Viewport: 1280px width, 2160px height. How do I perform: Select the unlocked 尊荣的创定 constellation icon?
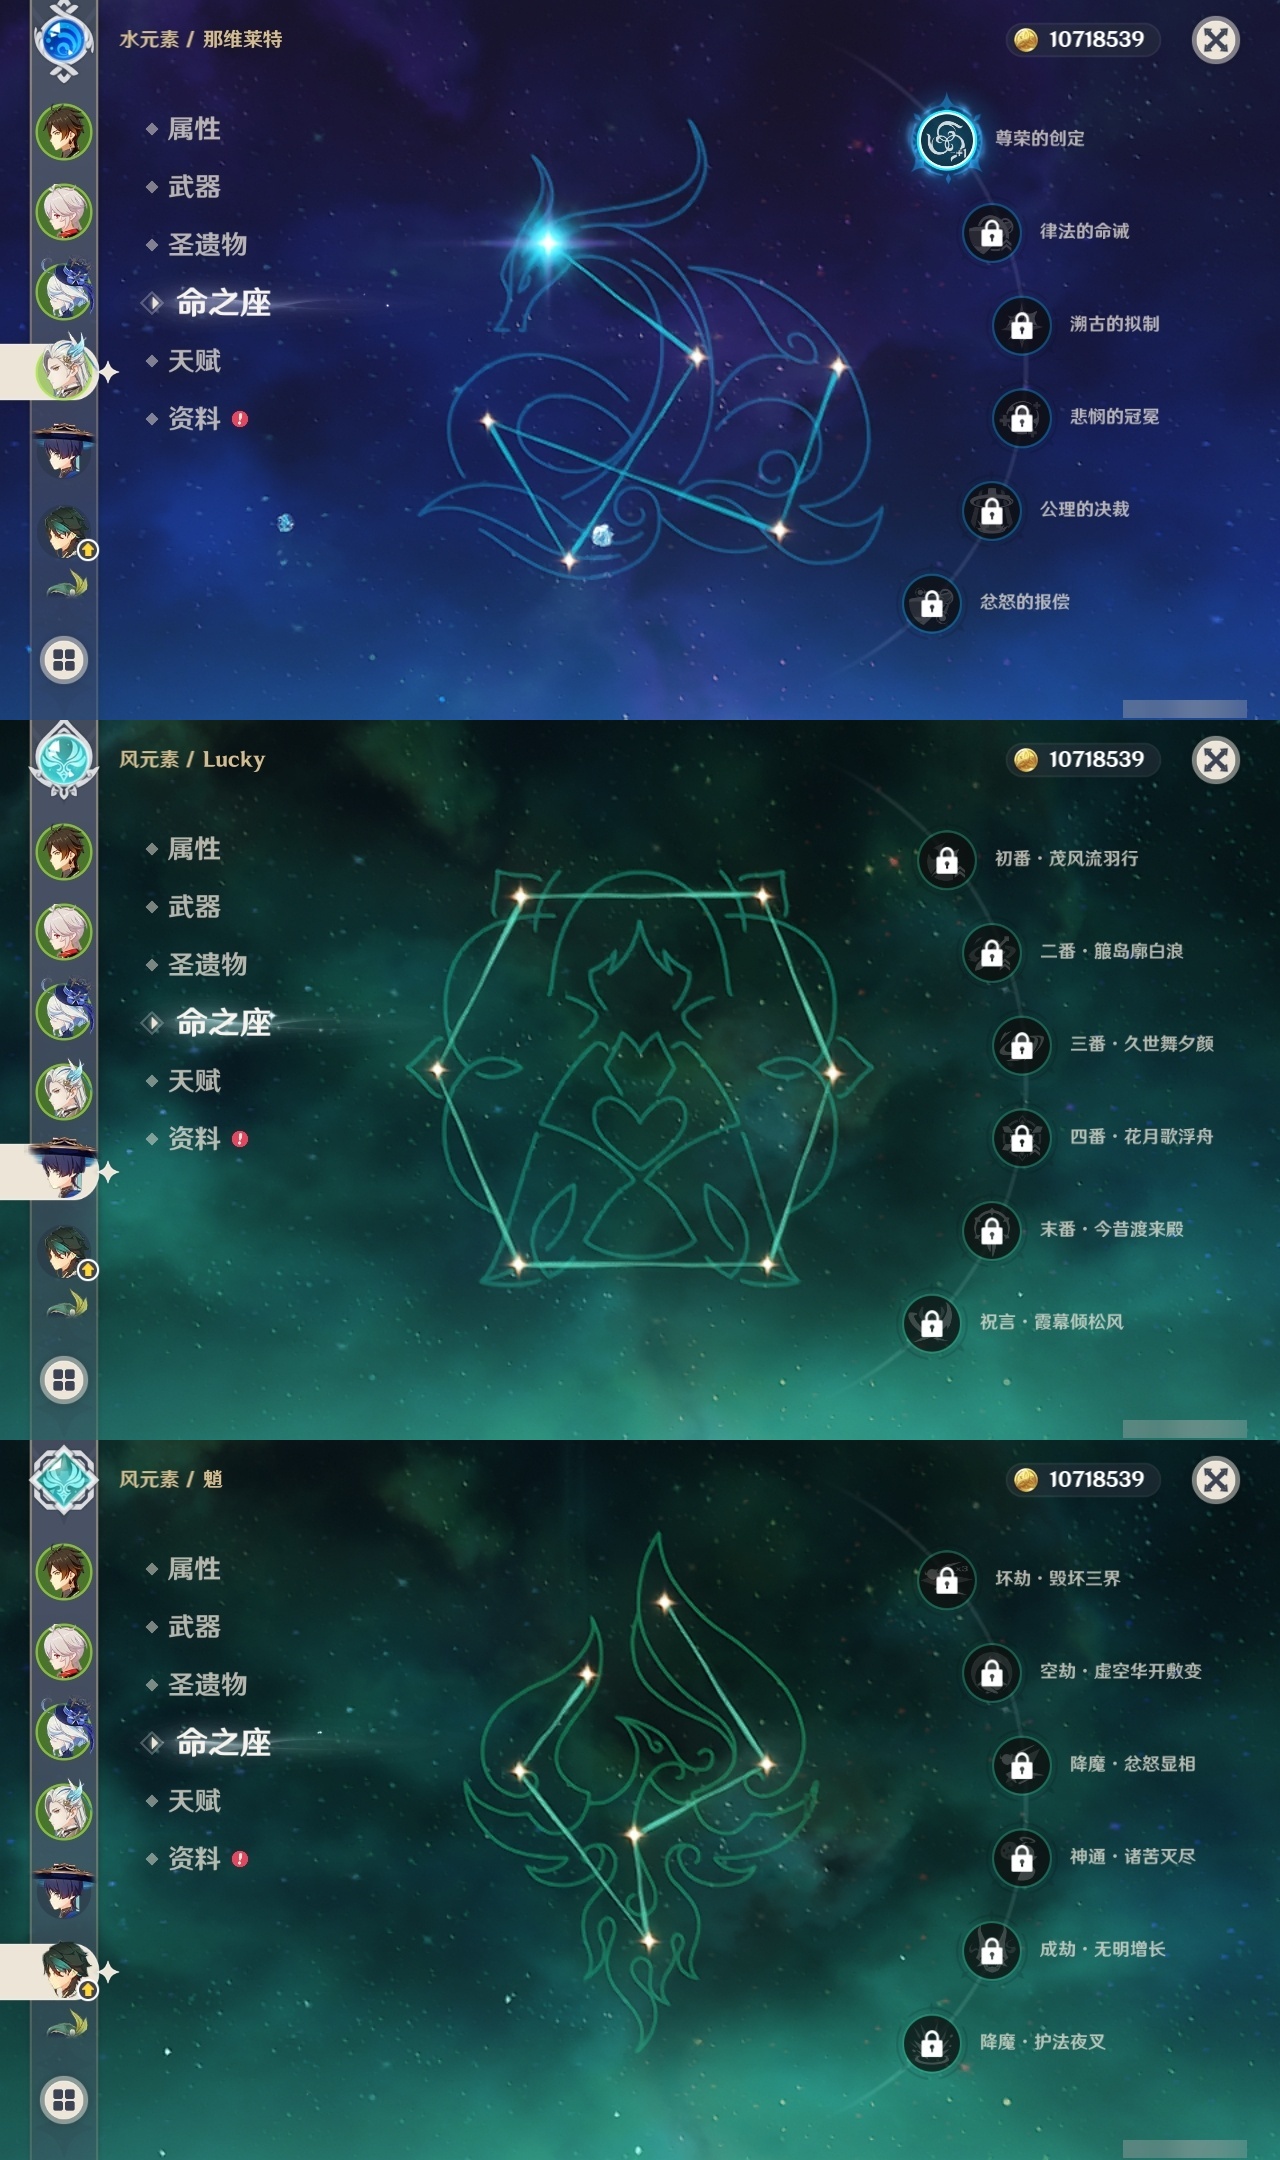click(946, 139)
